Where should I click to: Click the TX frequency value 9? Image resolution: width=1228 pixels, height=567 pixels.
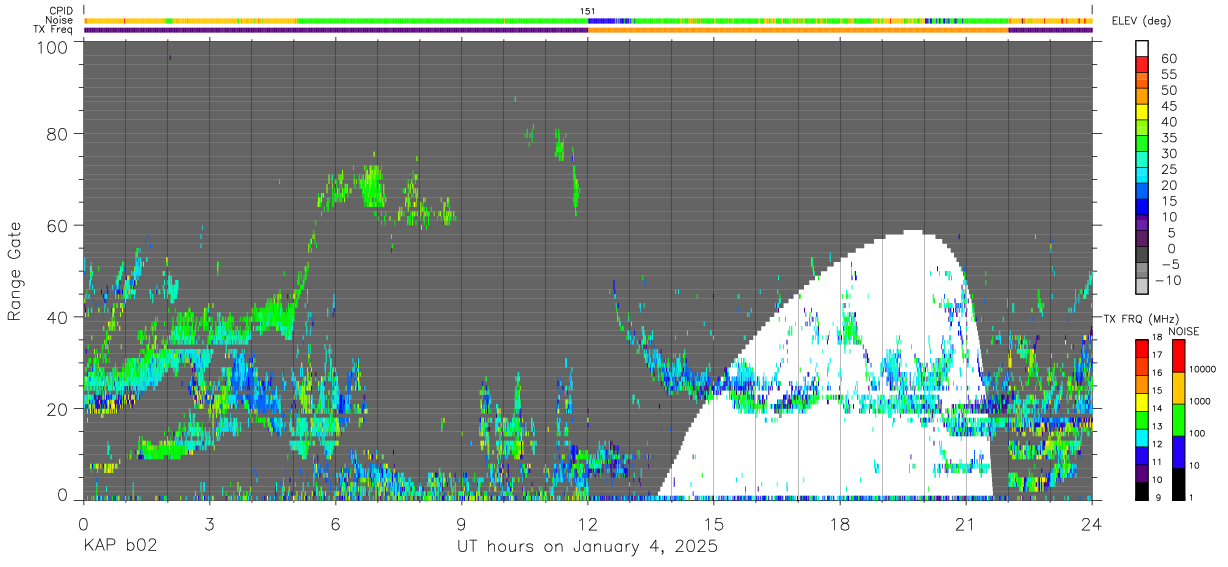[1156, 498]
